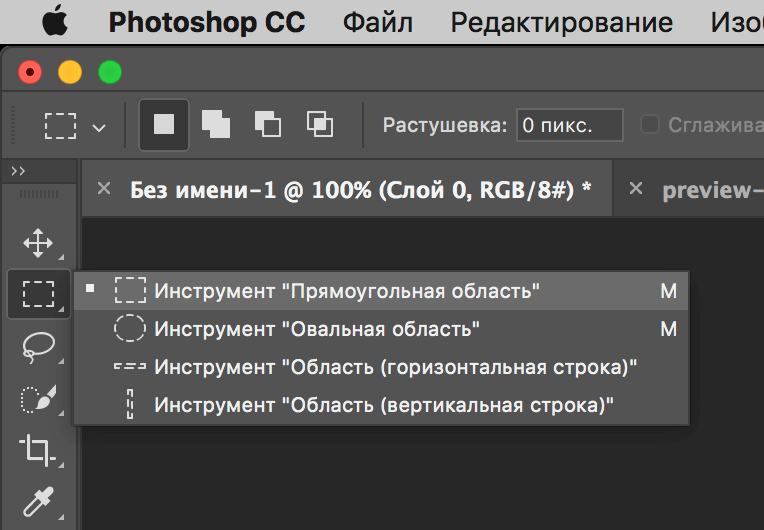Image resolution: width=764 pixels, height=530 pixels.
Task: Select the Rectangular Marquee tool in toolbar
Action: coord(38,294)
